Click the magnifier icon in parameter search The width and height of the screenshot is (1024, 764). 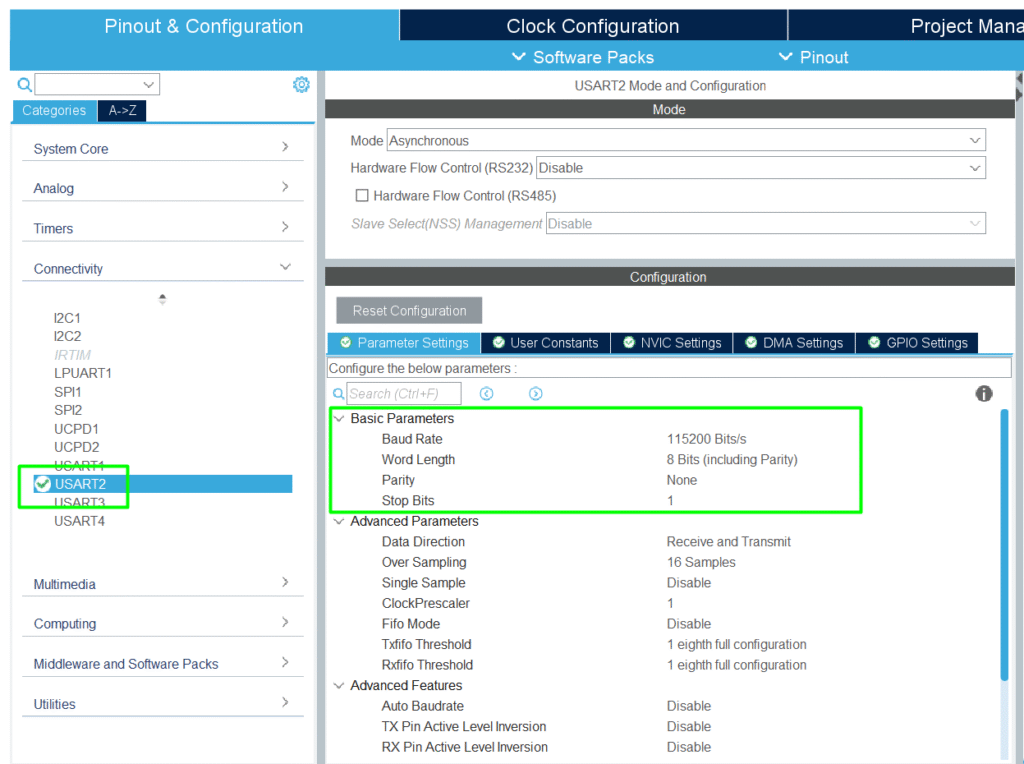338,394
